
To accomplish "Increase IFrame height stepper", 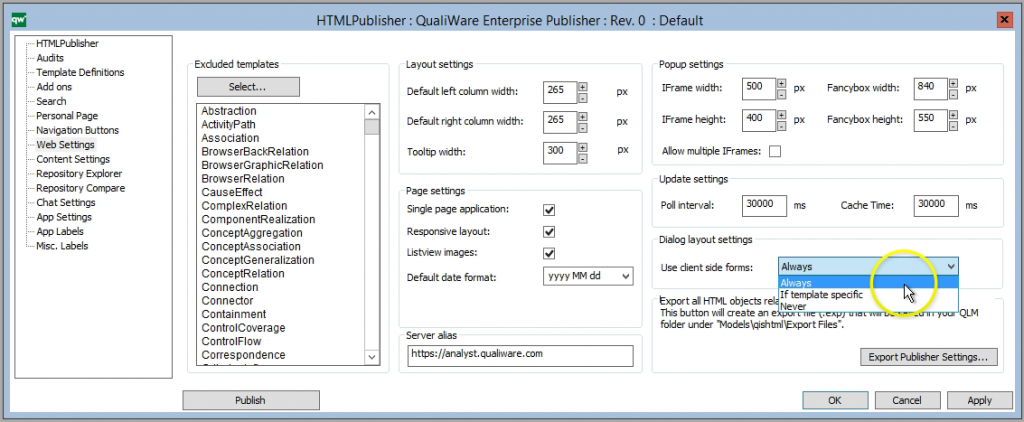I will [782, 115].
